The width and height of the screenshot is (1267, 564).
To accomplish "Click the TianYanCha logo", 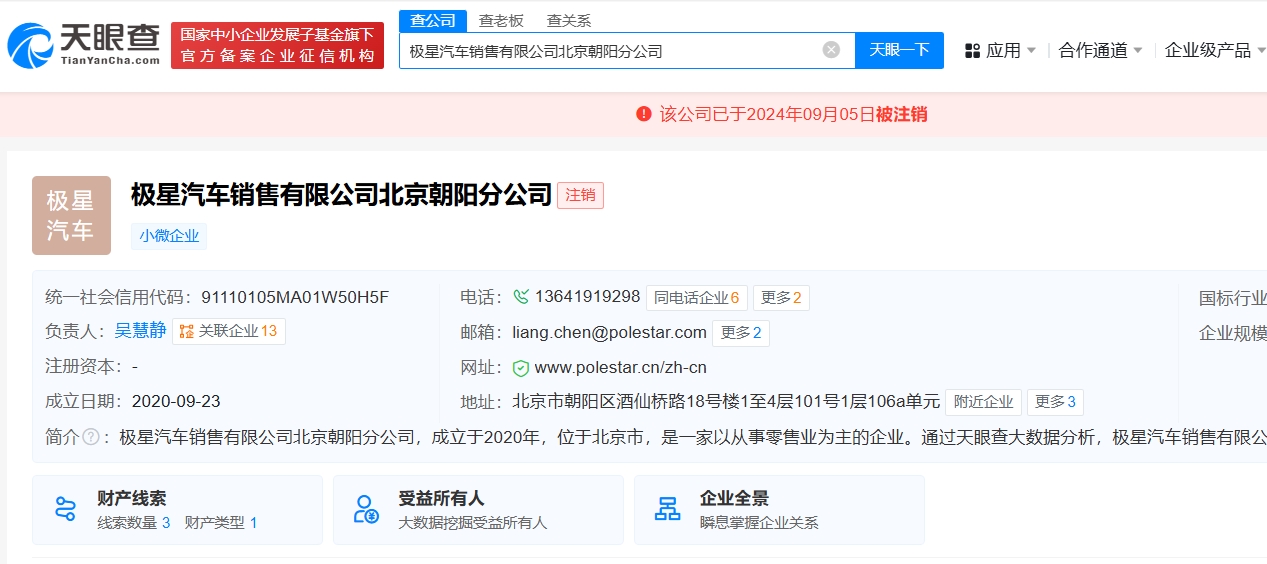I will pos(84,45).
